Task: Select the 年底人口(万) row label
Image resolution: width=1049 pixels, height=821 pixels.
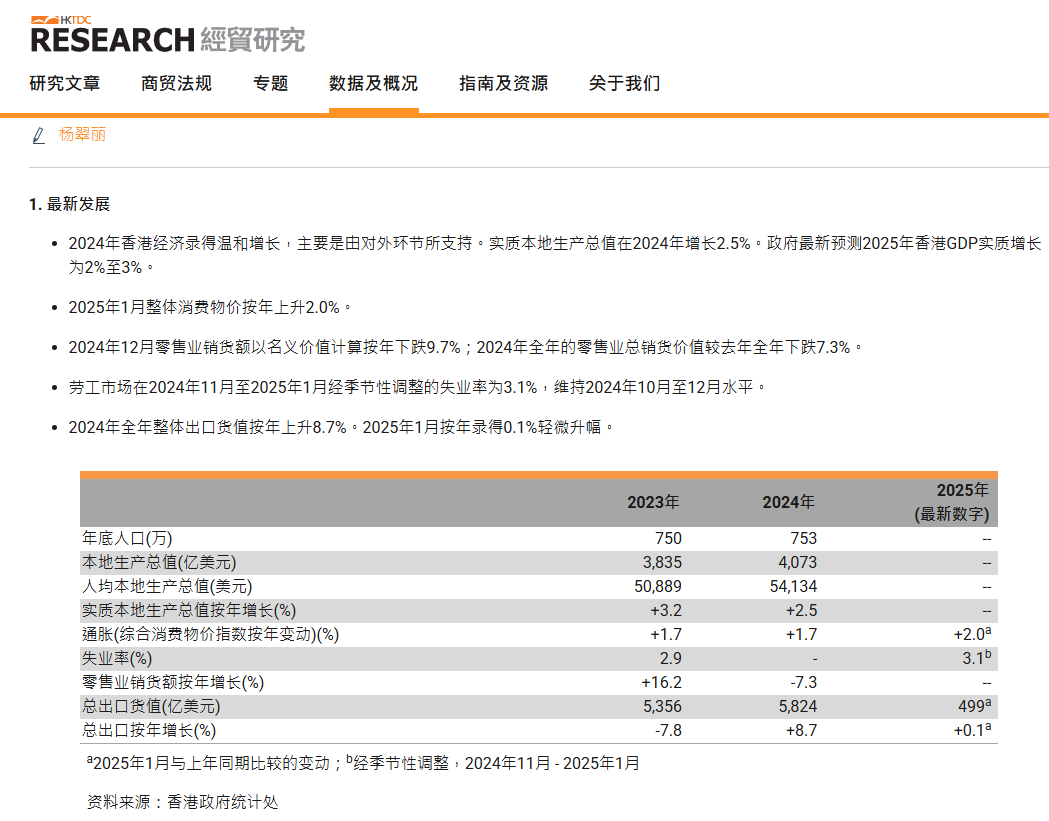Action: tap(129, 538)
